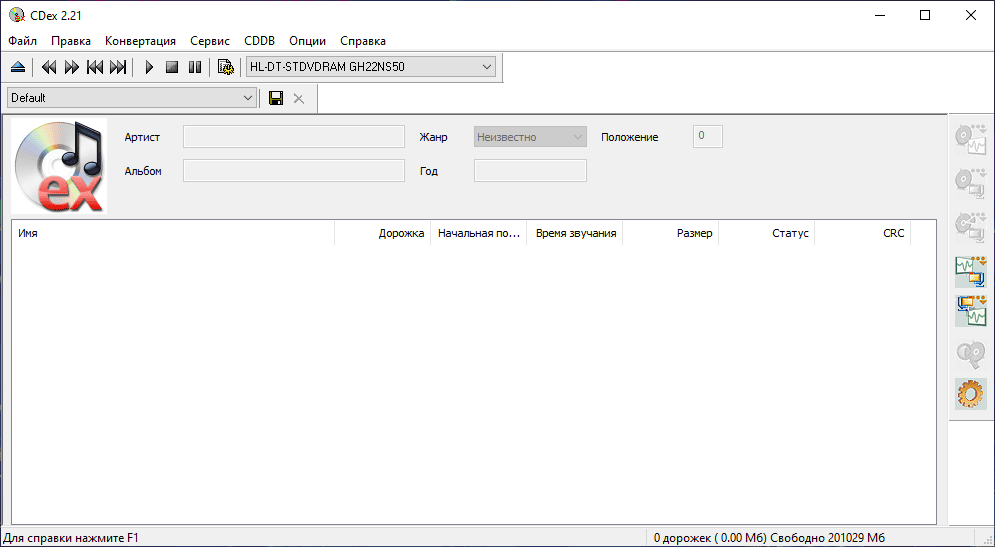Screen dimensions: 995x547
Task: Query the remote CDDB icon in the sidebar
Action: coord(971,355)
